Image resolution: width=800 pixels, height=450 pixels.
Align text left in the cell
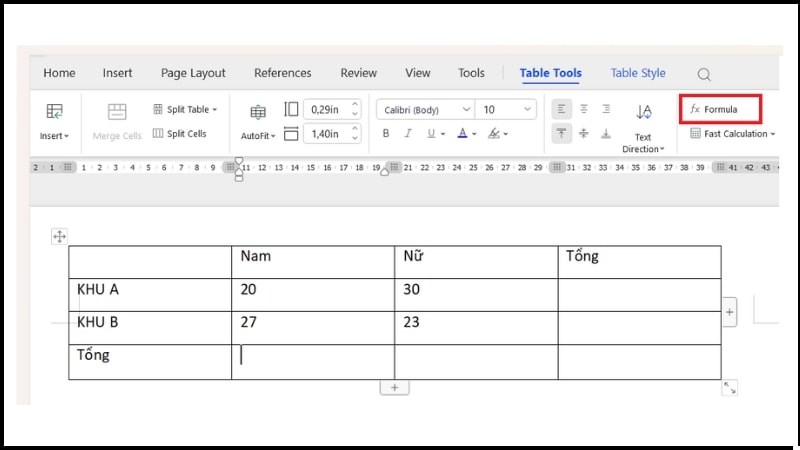tap(561, 109)
